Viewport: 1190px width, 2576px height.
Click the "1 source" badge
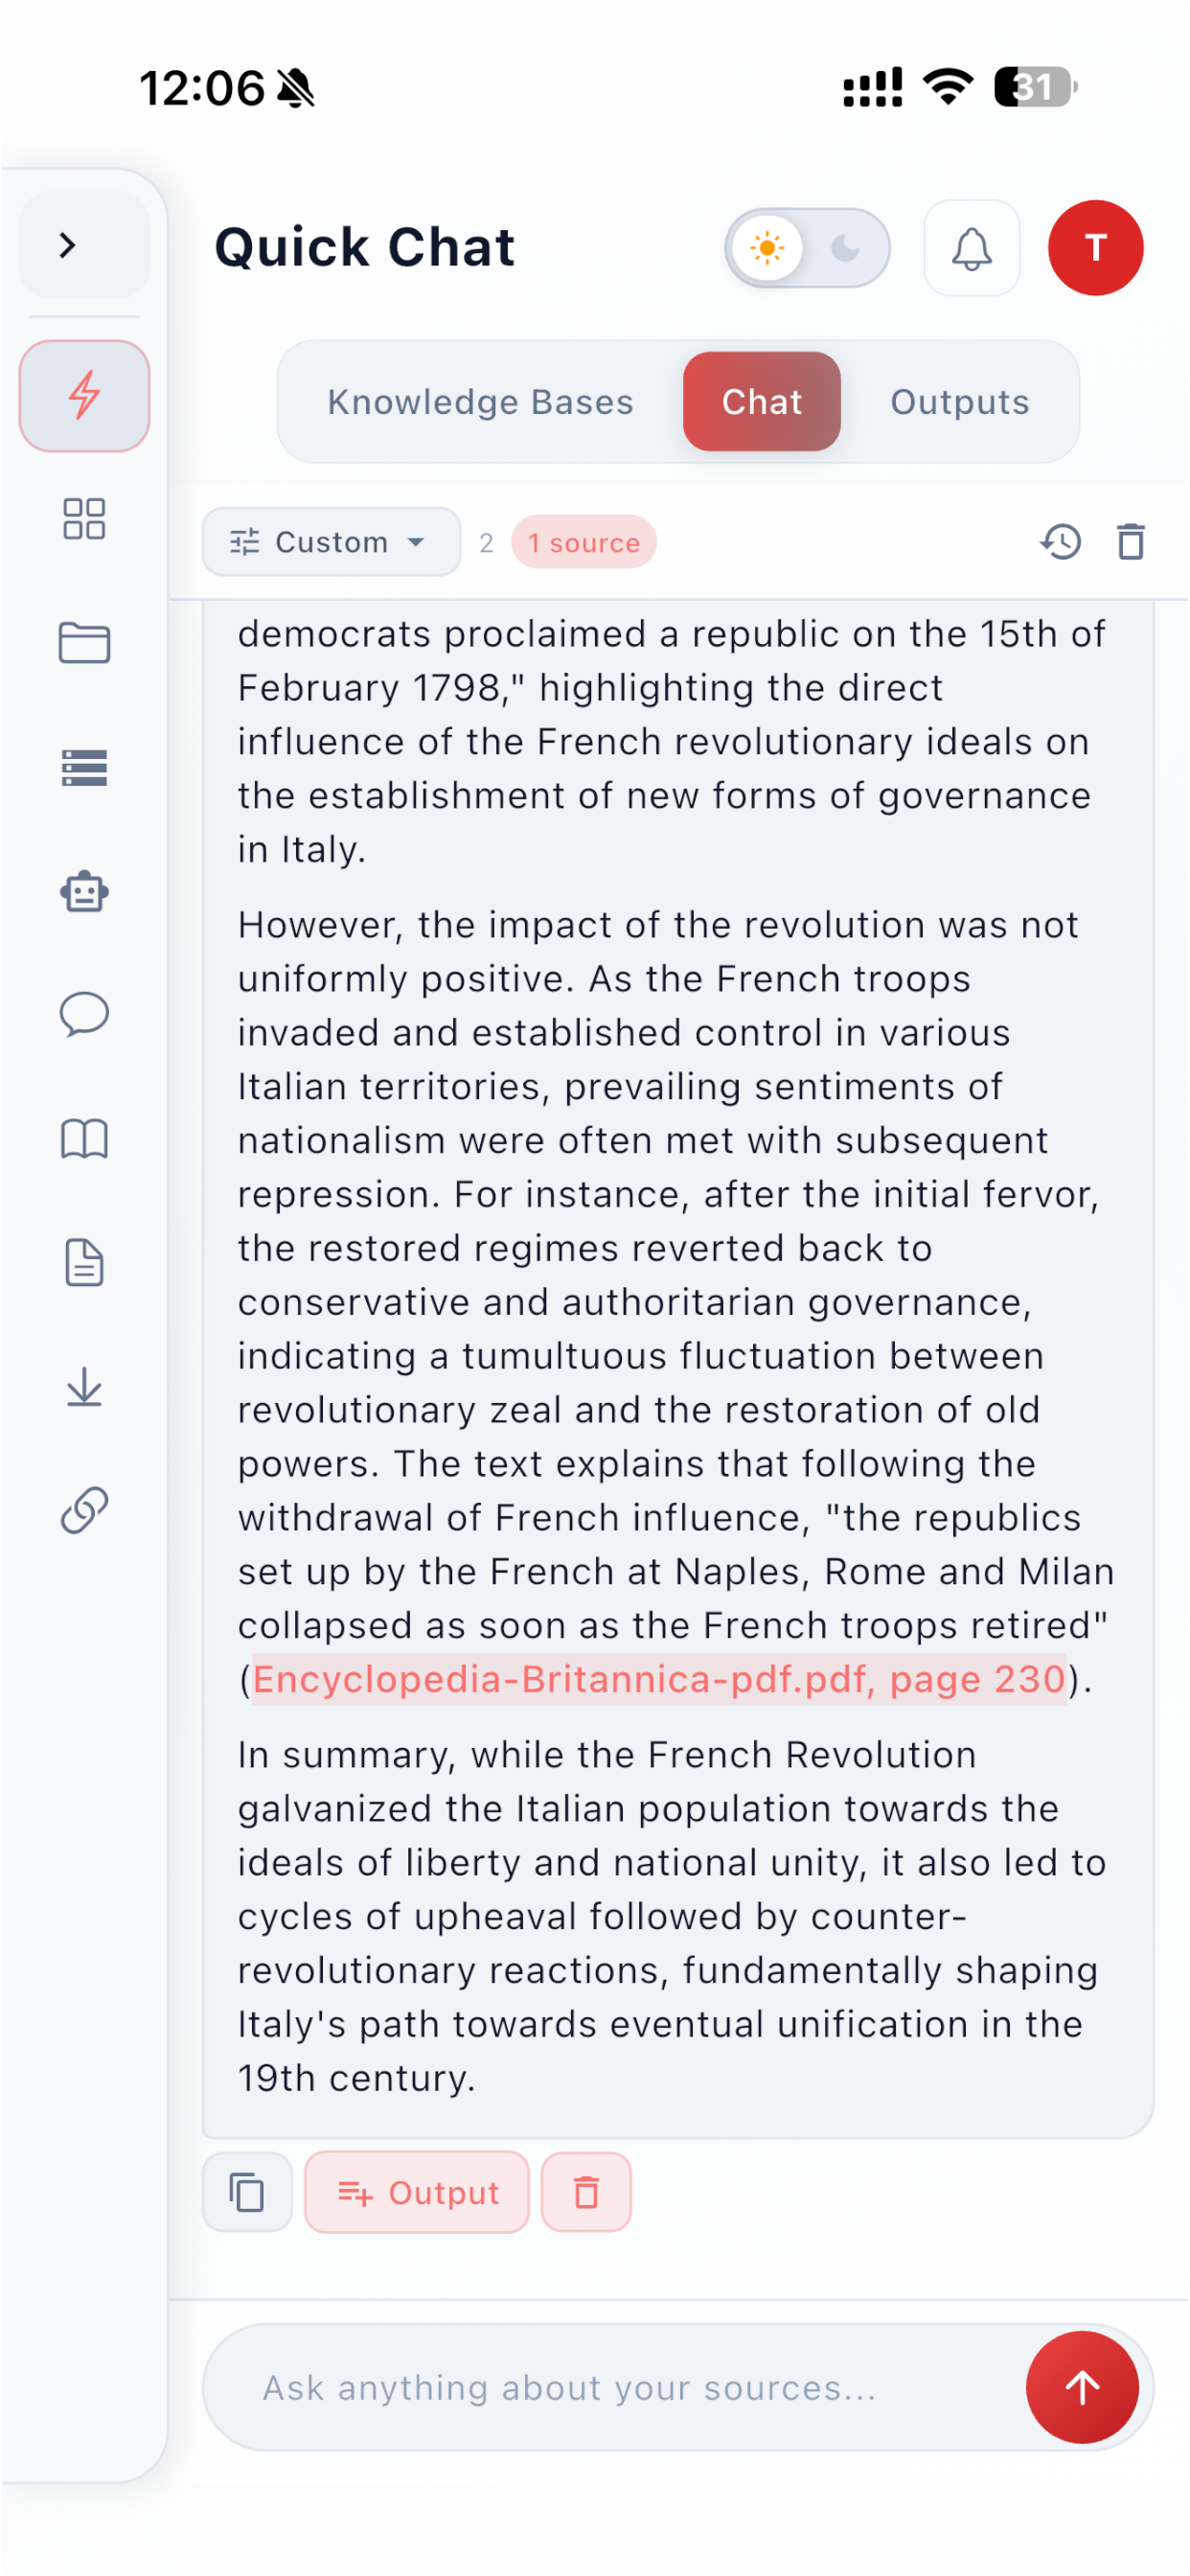(x=584, y=542)
